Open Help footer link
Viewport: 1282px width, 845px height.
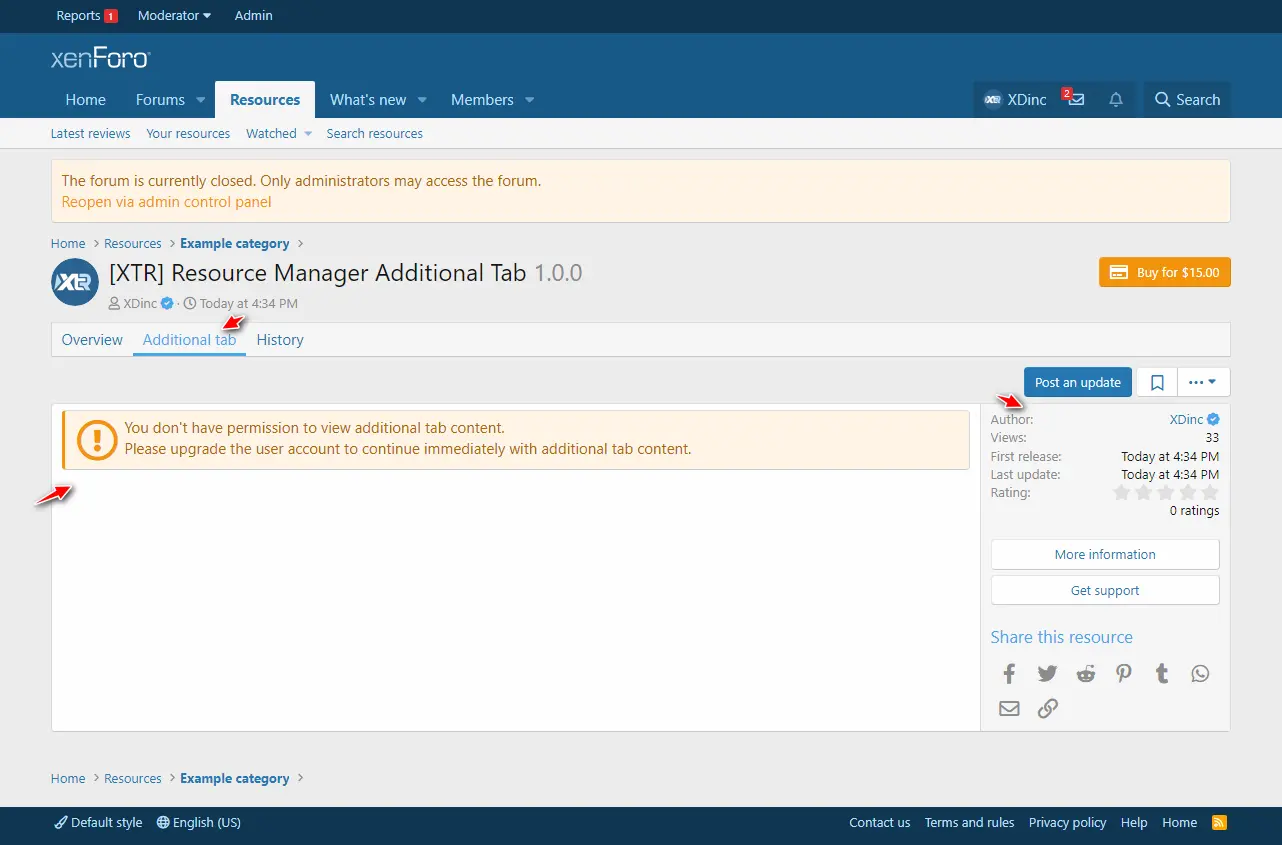(x=1134, y=822)
